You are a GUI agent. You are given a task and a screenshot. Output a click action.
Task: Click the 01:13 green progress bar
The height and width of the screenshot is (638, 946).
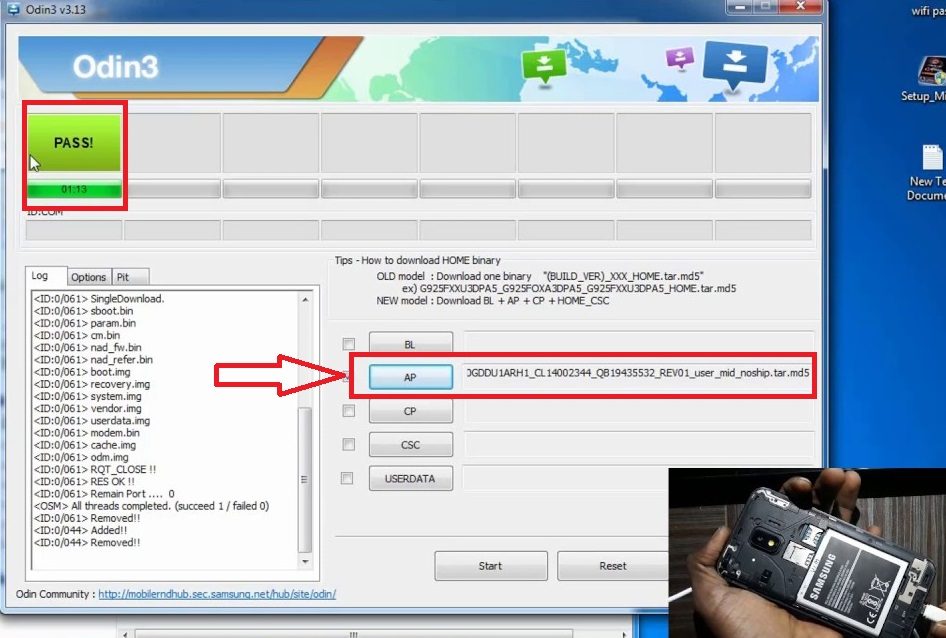[x=74, y=190]
